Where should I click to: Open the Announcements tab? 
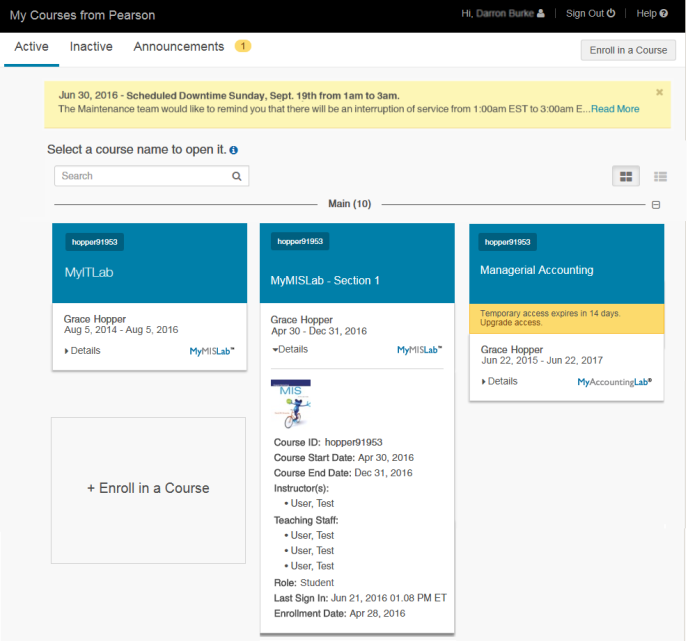179,47
